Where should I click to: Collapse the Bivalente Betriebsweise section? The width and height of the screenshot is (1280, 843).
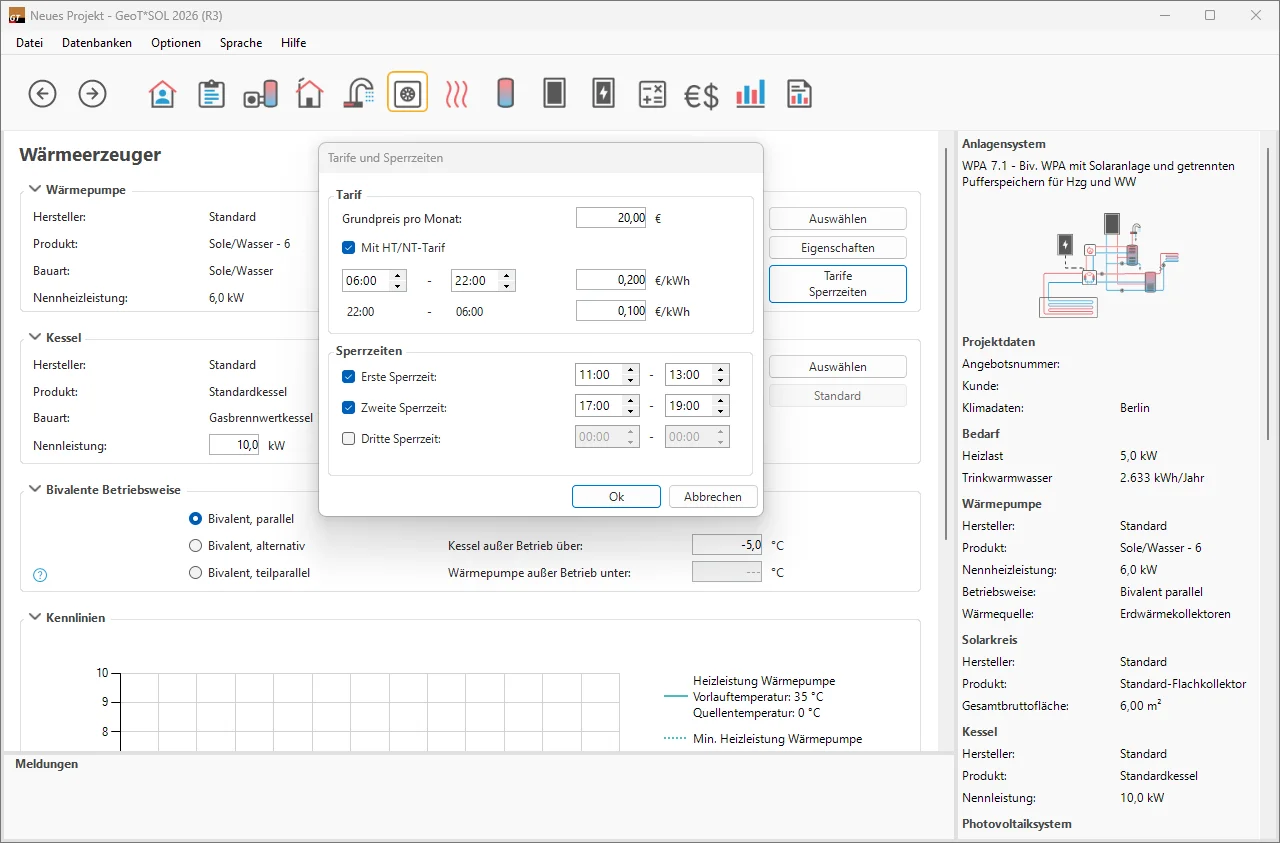(35, 489)
